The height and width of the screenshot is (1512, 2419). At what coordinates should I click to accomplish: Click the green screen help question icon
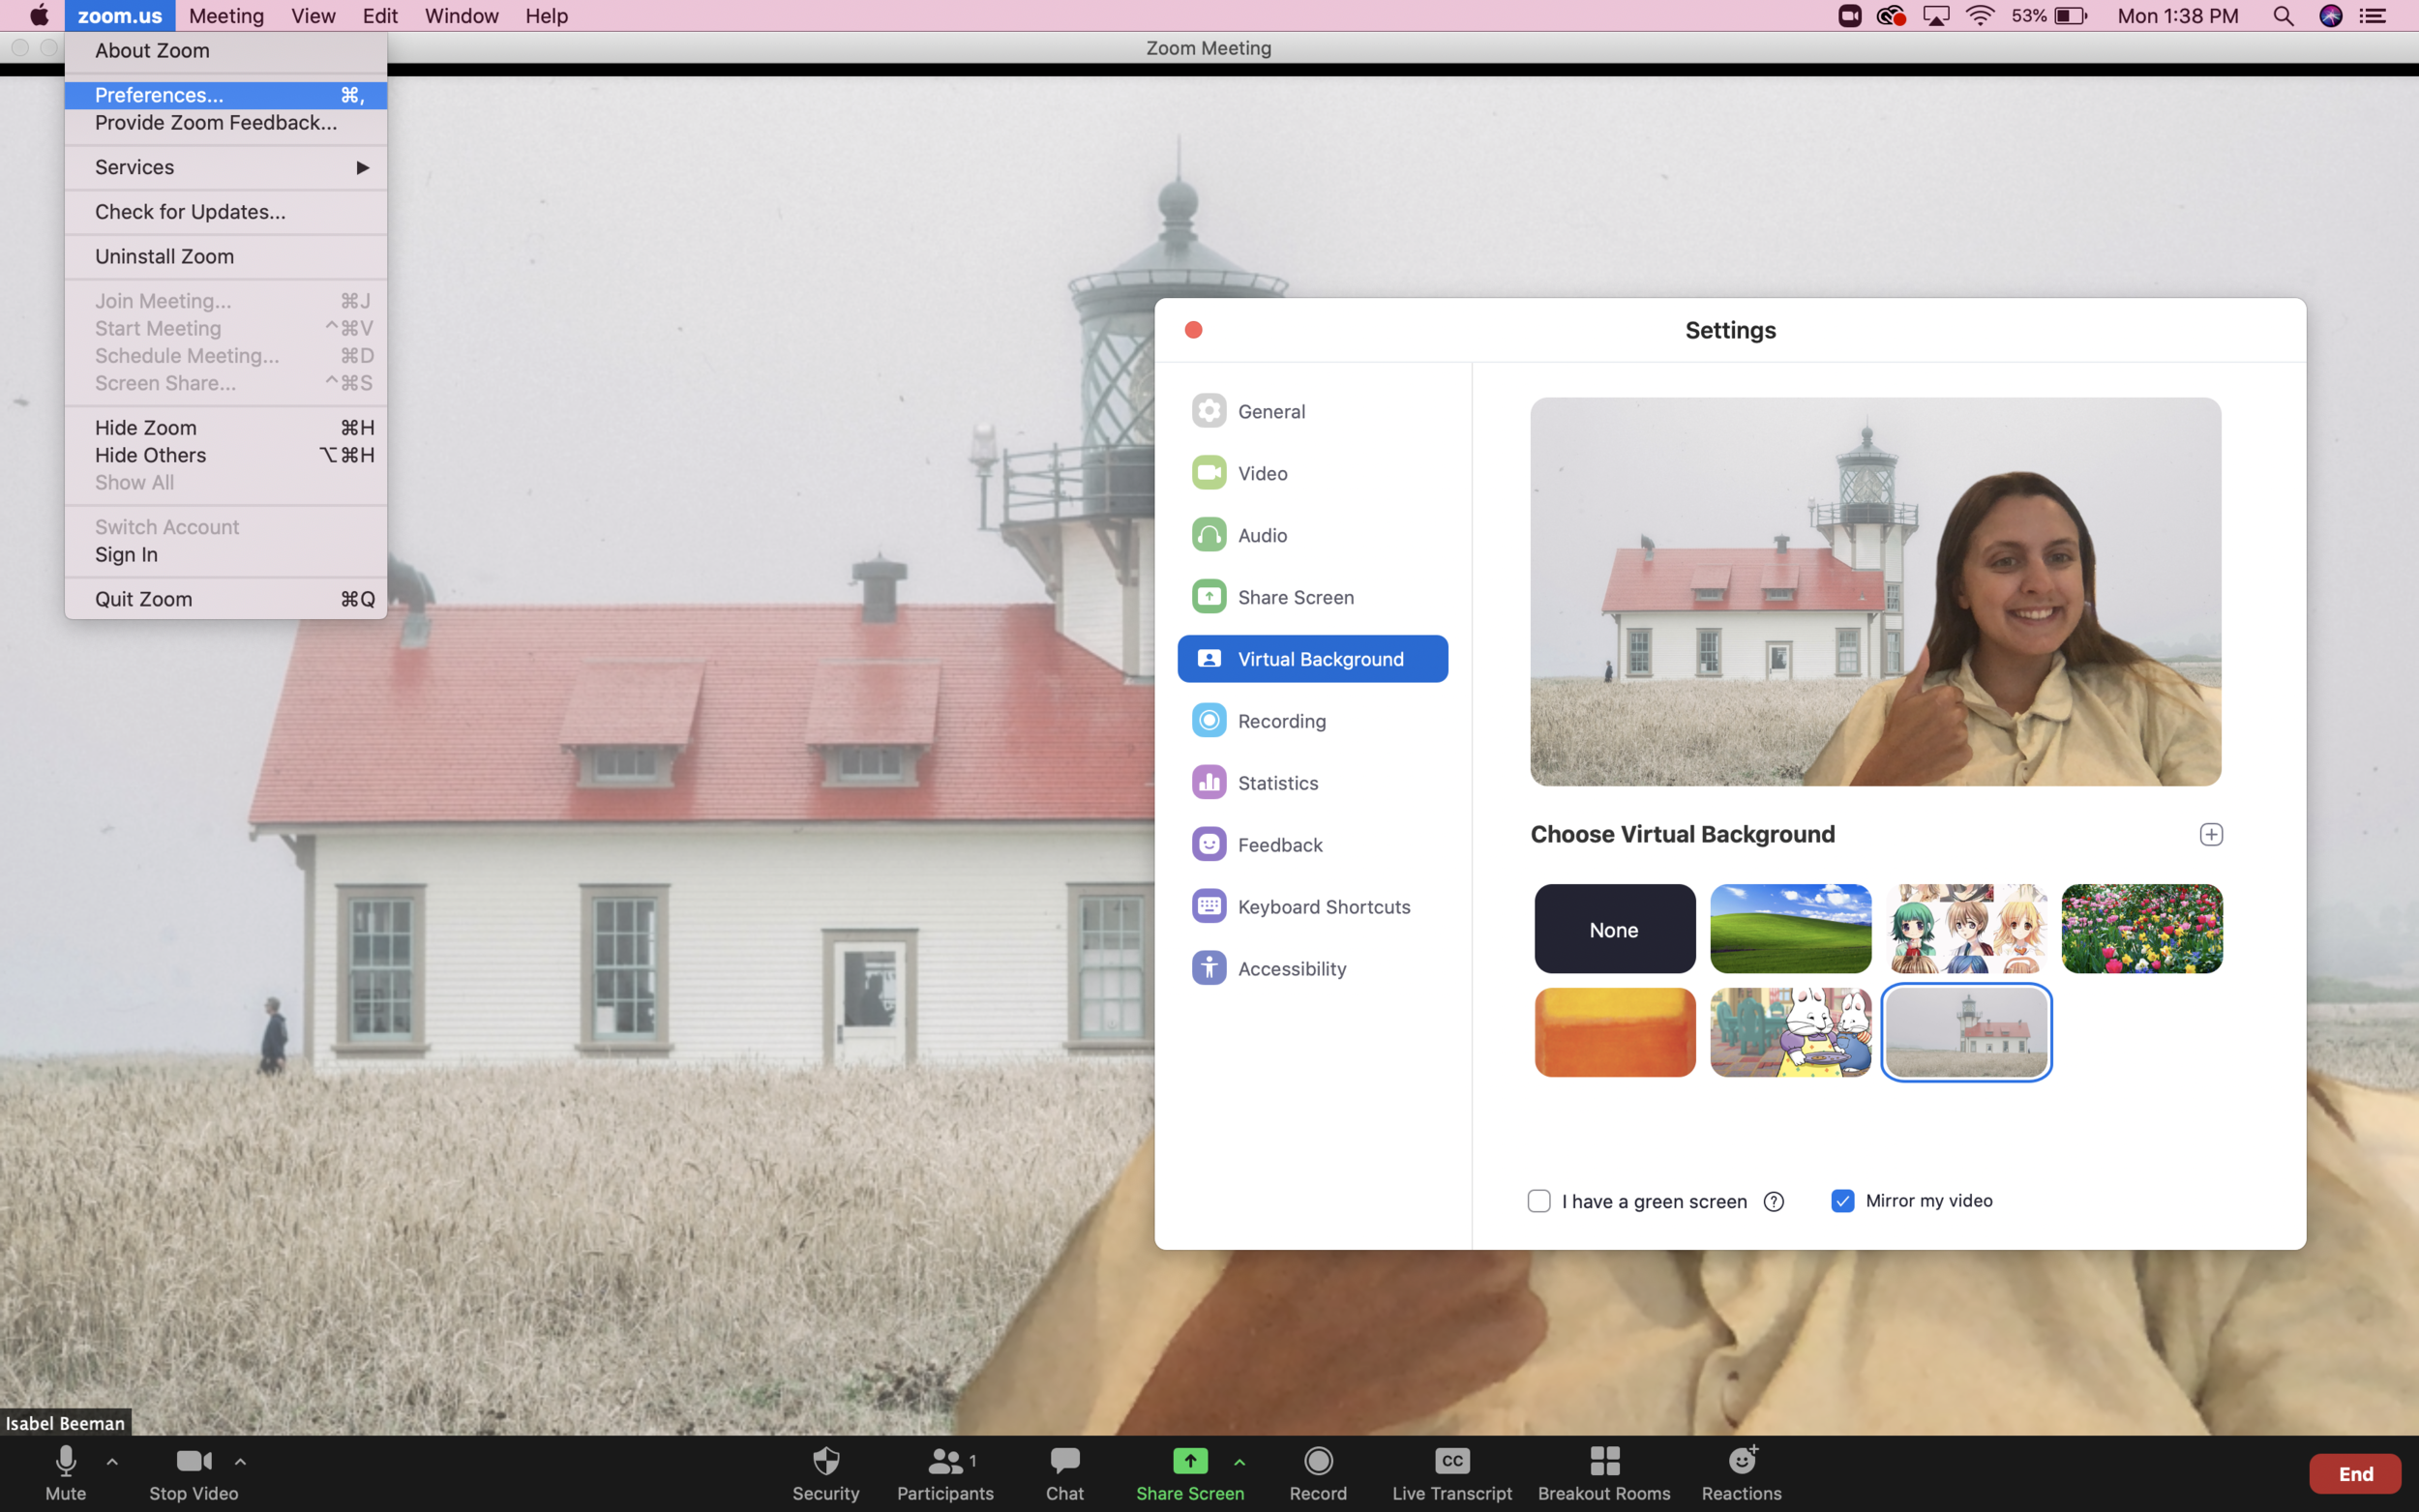point(1773,1201)
